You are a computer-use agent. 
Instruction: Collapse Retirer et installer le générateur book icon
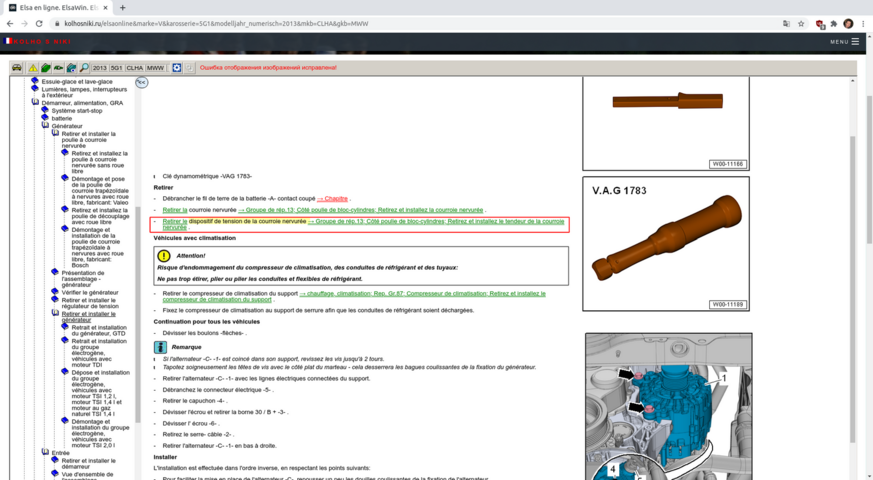click(55, 313)
